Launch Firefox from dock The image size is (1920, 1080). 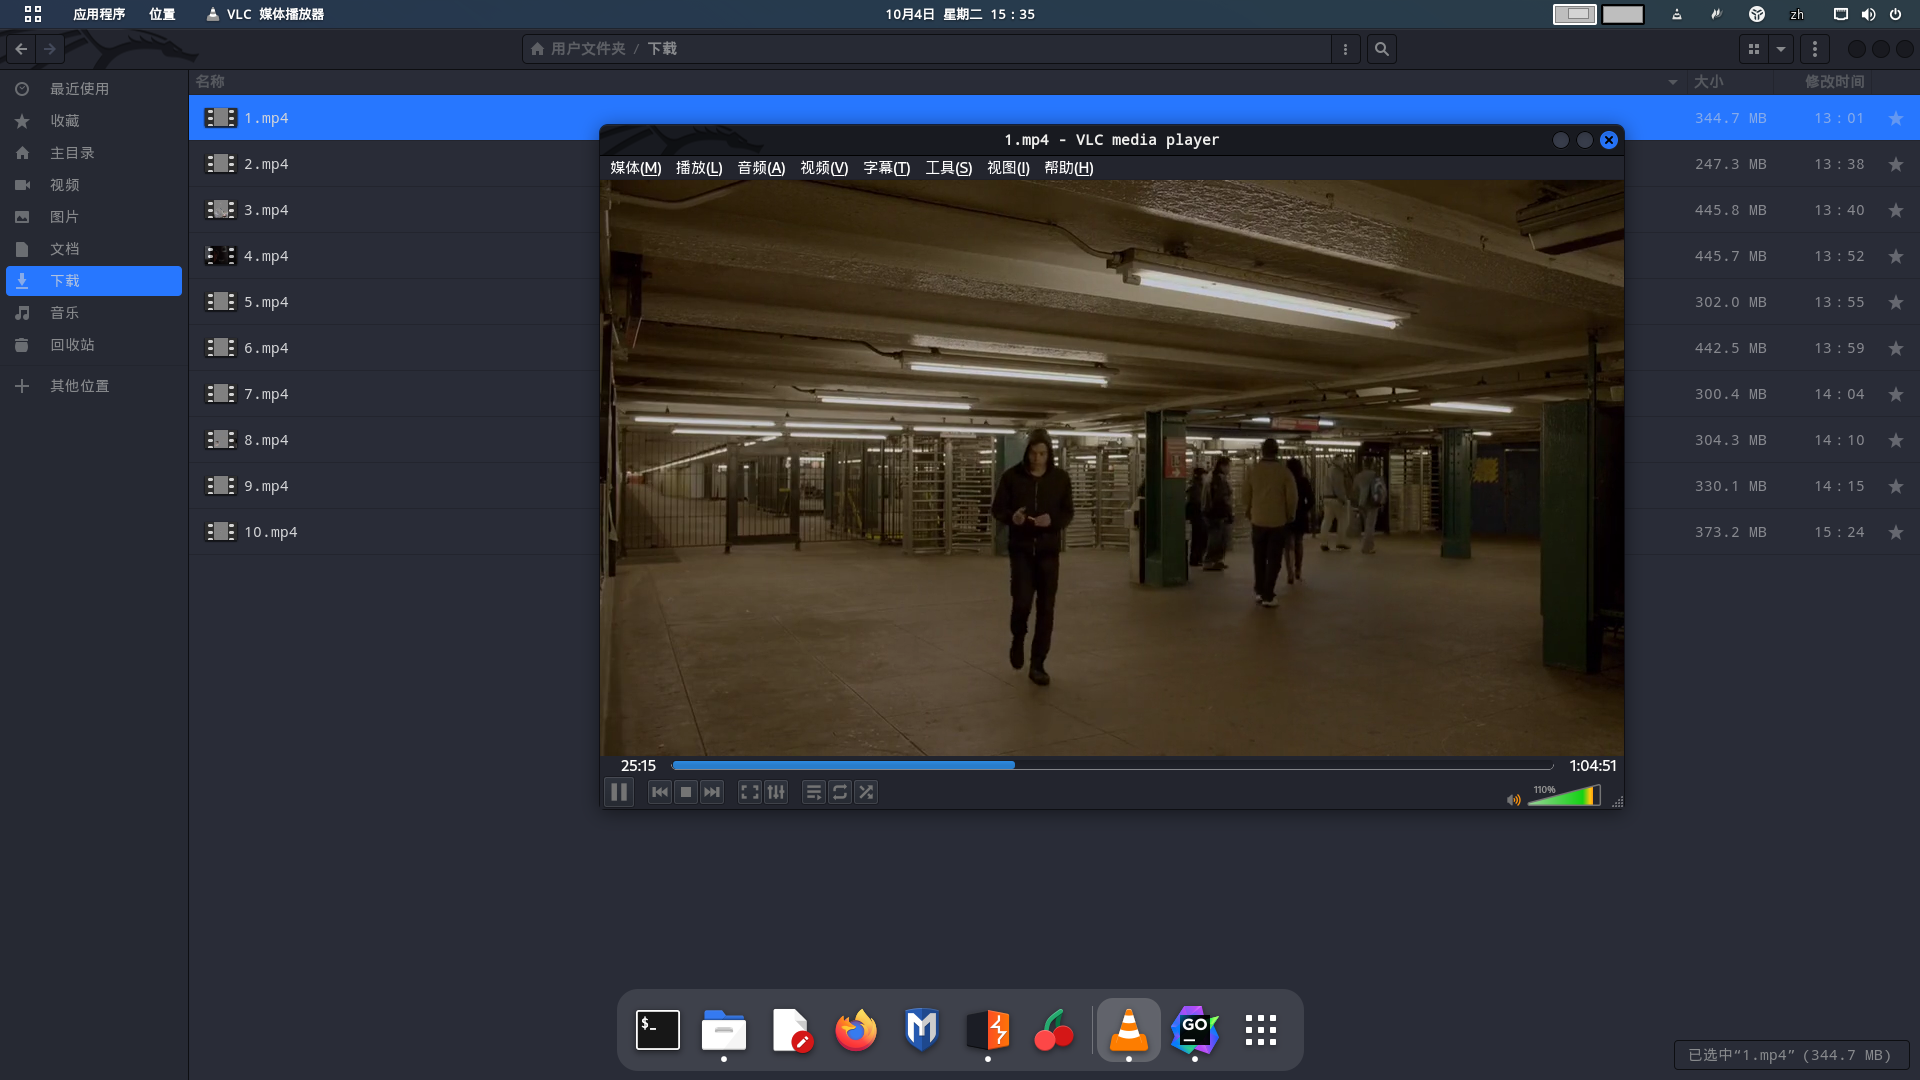[x=856, y=1030]
